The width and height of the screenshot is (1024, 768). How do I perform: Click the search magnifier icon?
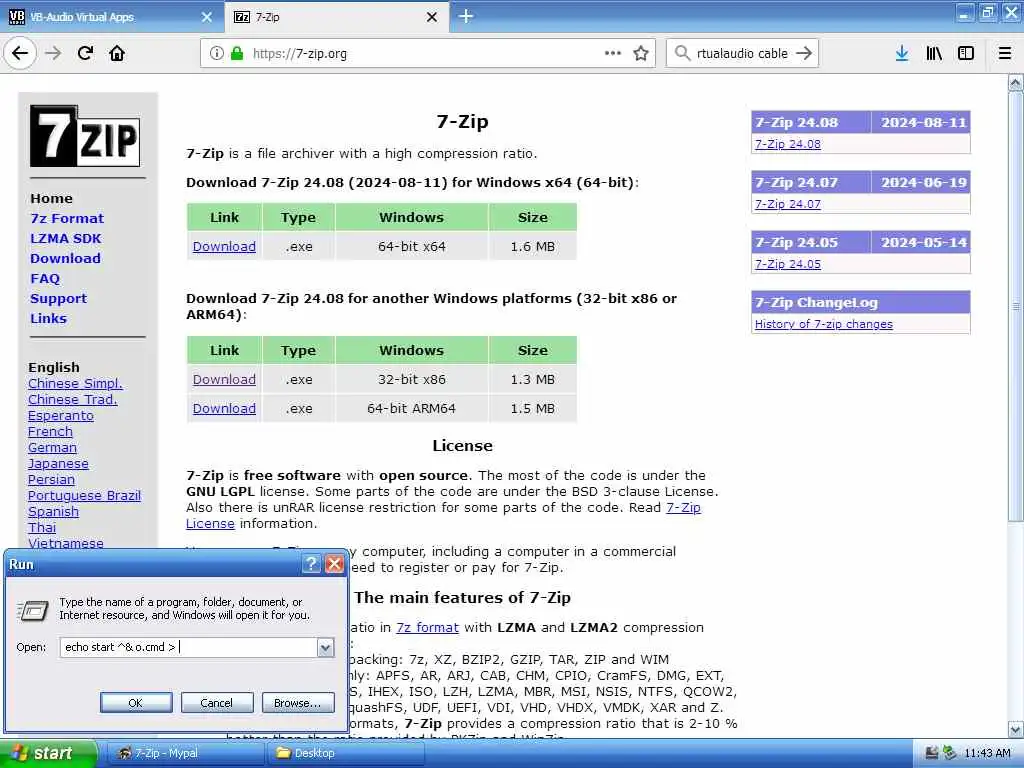[682, 54]
